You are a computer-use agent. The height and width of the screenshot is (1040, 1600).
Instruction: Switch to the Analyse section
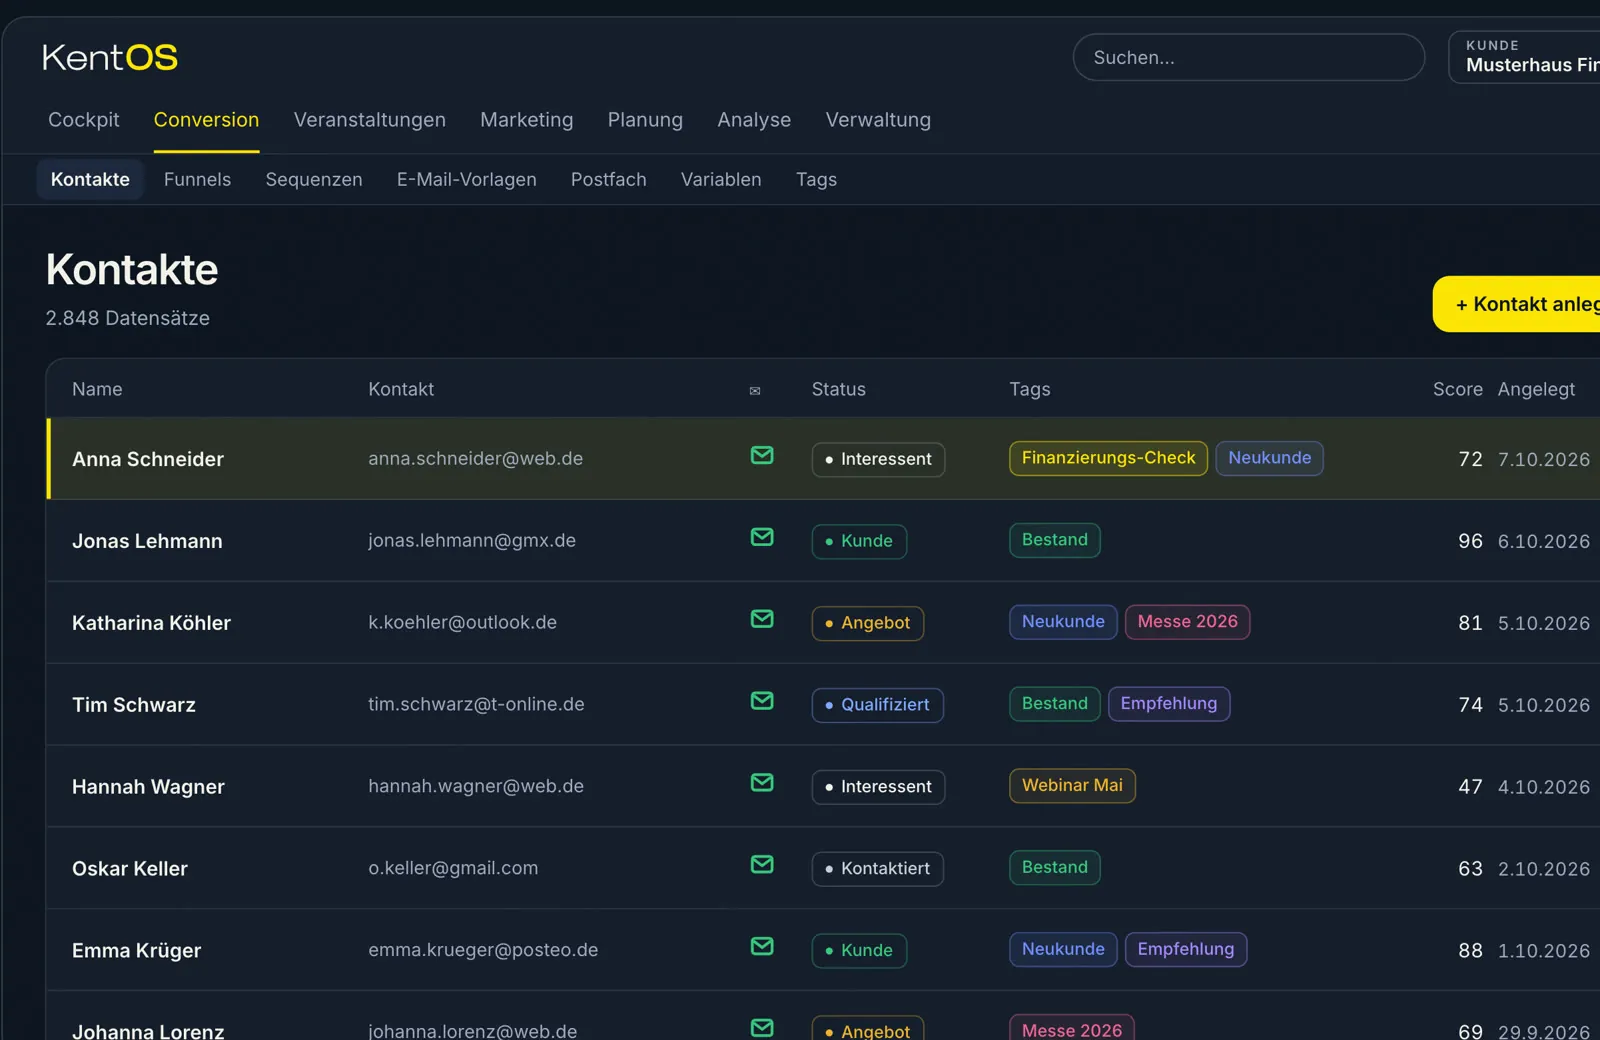click(754, 120)
